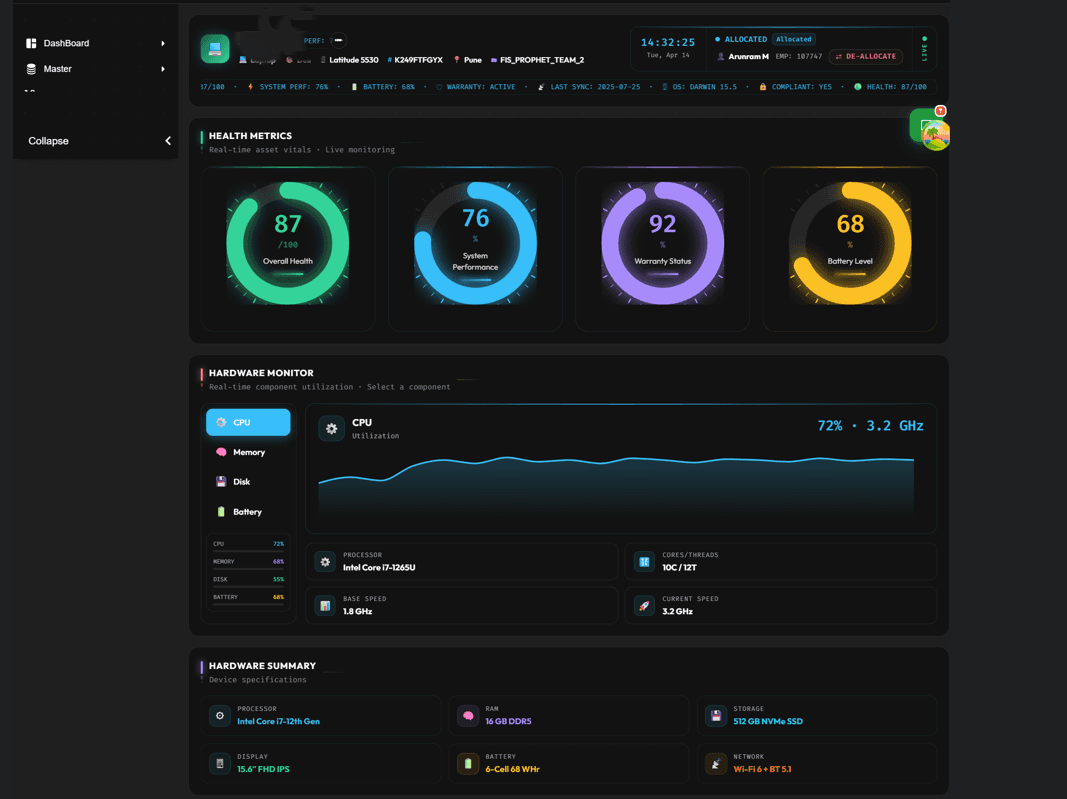
Task: Click the LIVE indicator strip
Action: [x=924, y=49]
